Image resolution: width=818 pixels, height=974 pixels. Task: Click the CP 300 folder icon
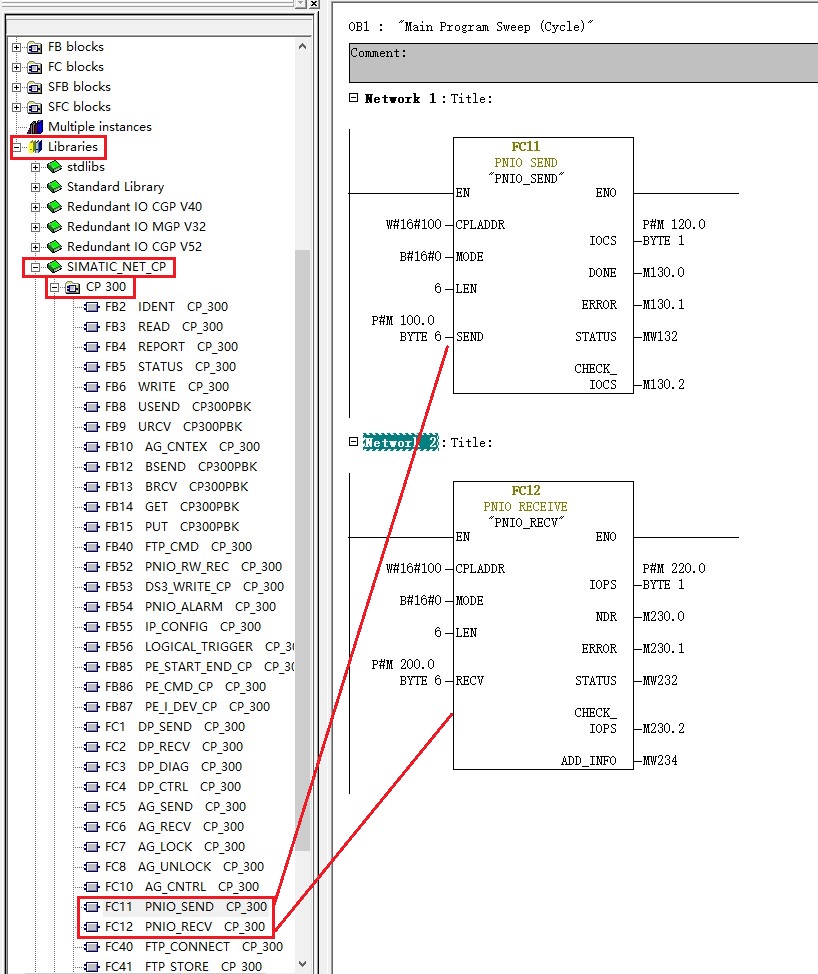73,287
